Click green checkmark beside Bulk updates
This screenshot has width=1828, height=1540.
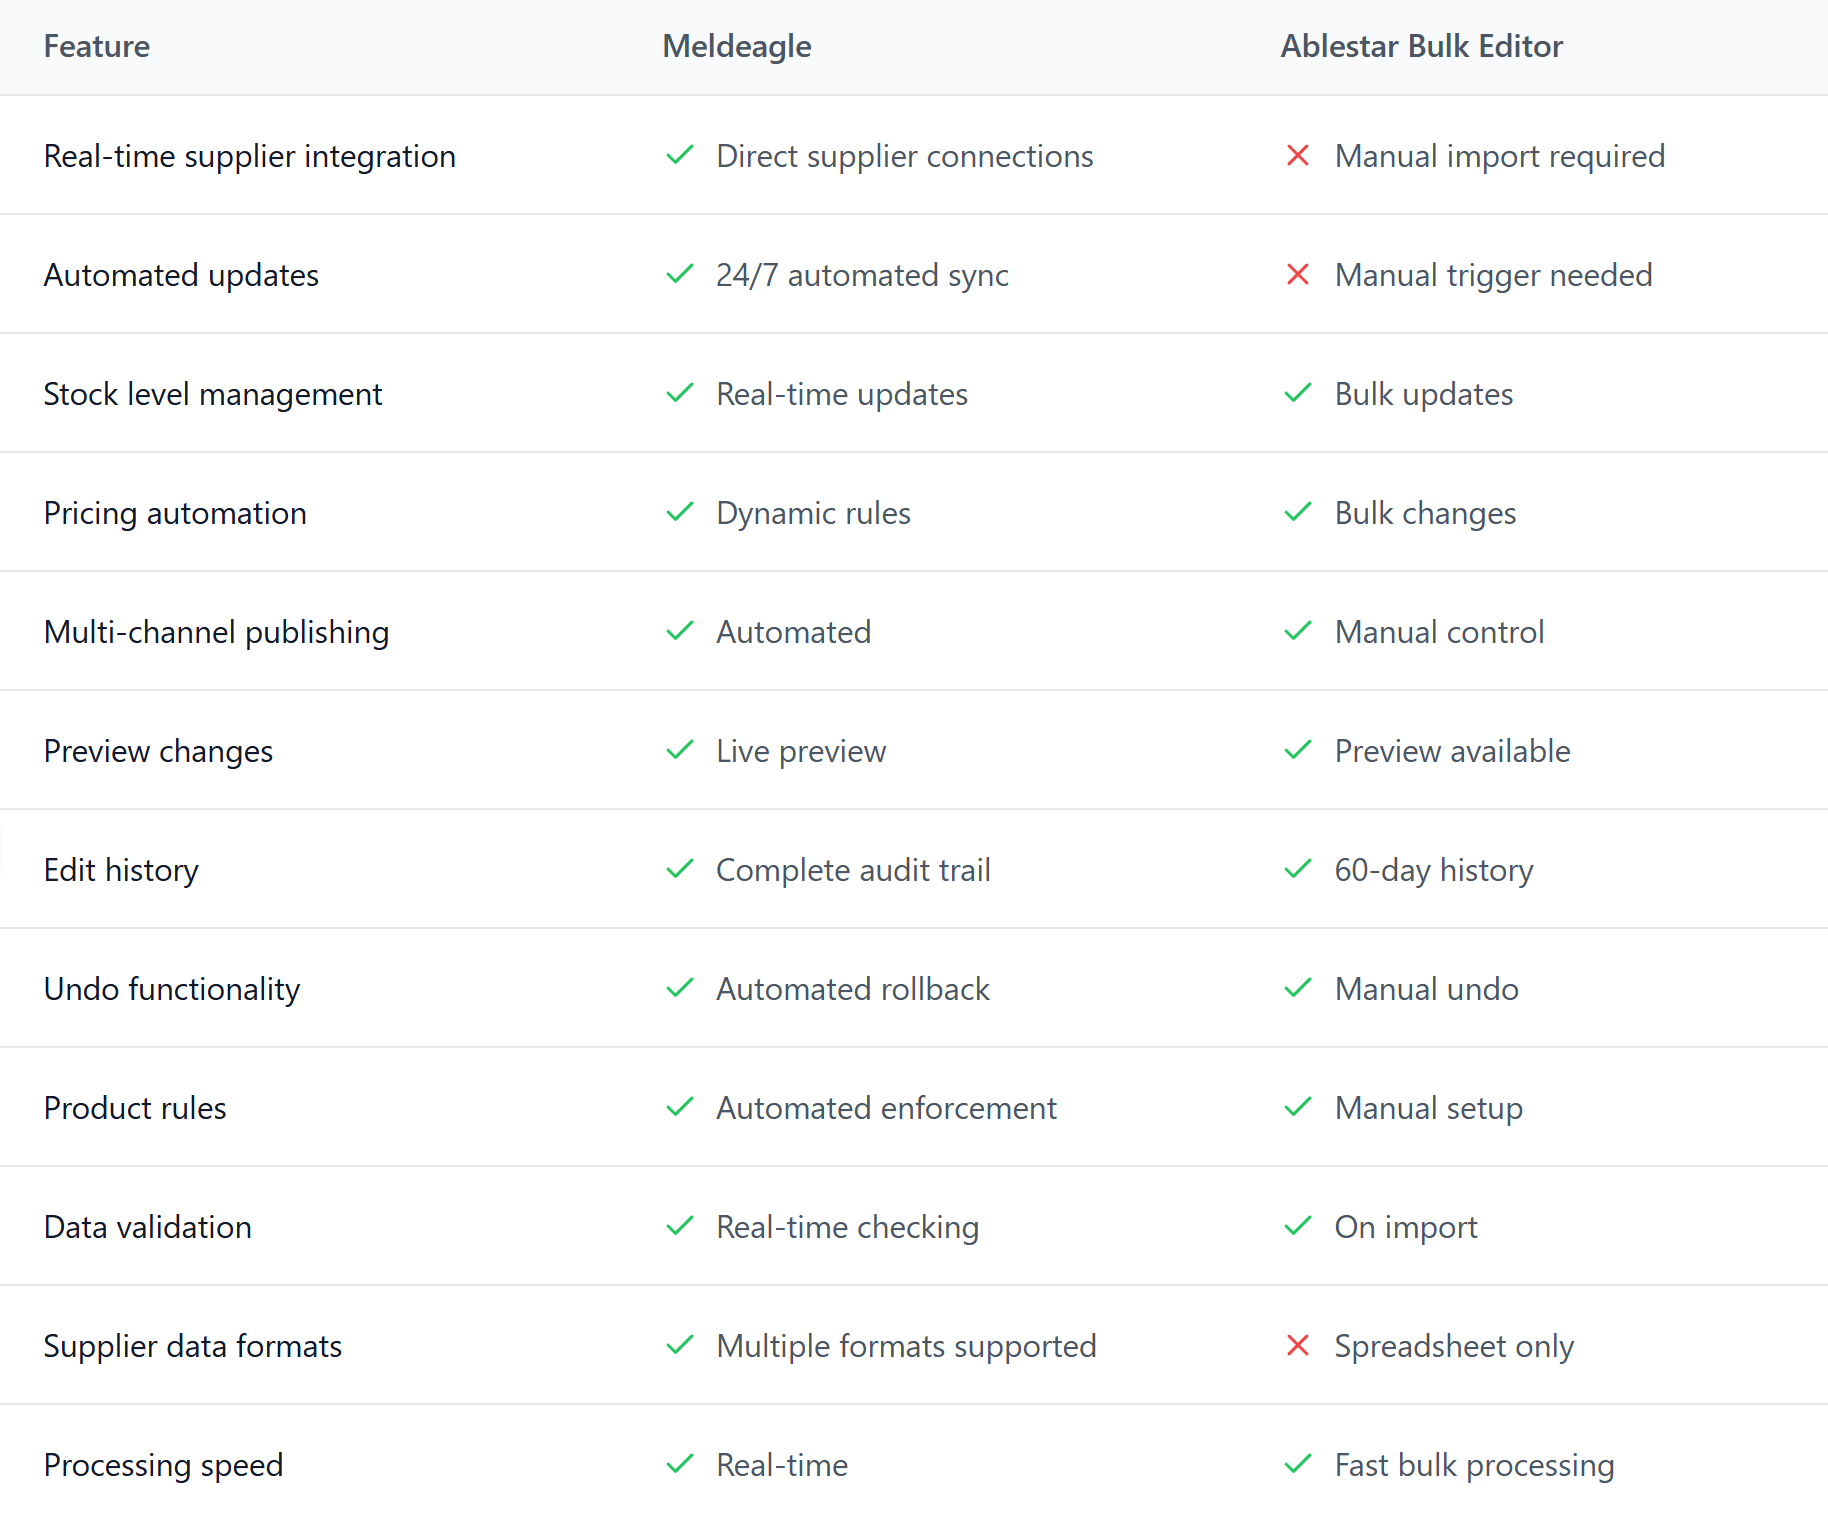[x=1298, y=394]
